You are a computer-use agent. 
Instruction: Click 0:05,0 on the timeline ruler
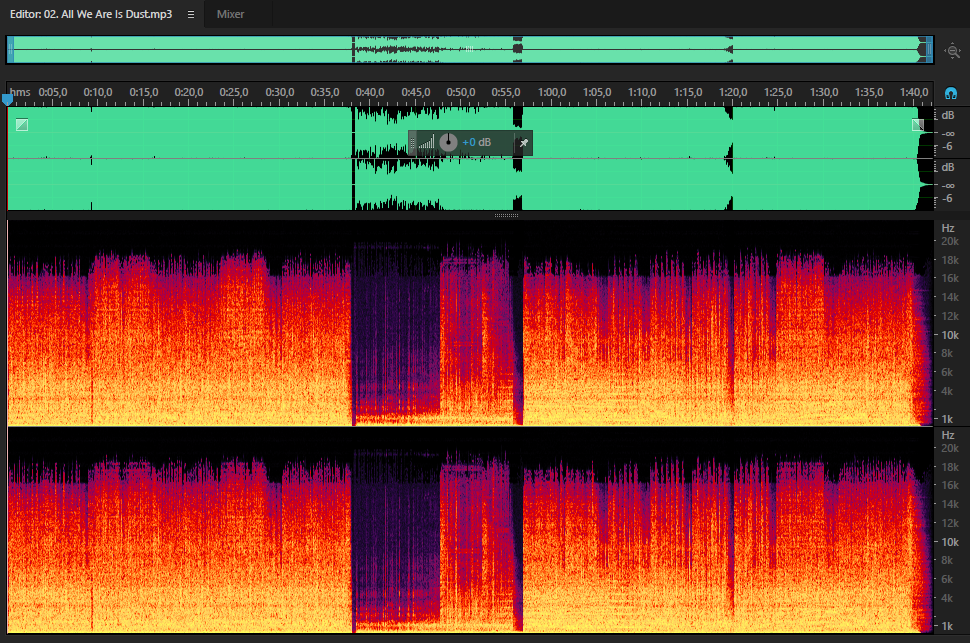point(53,92)
